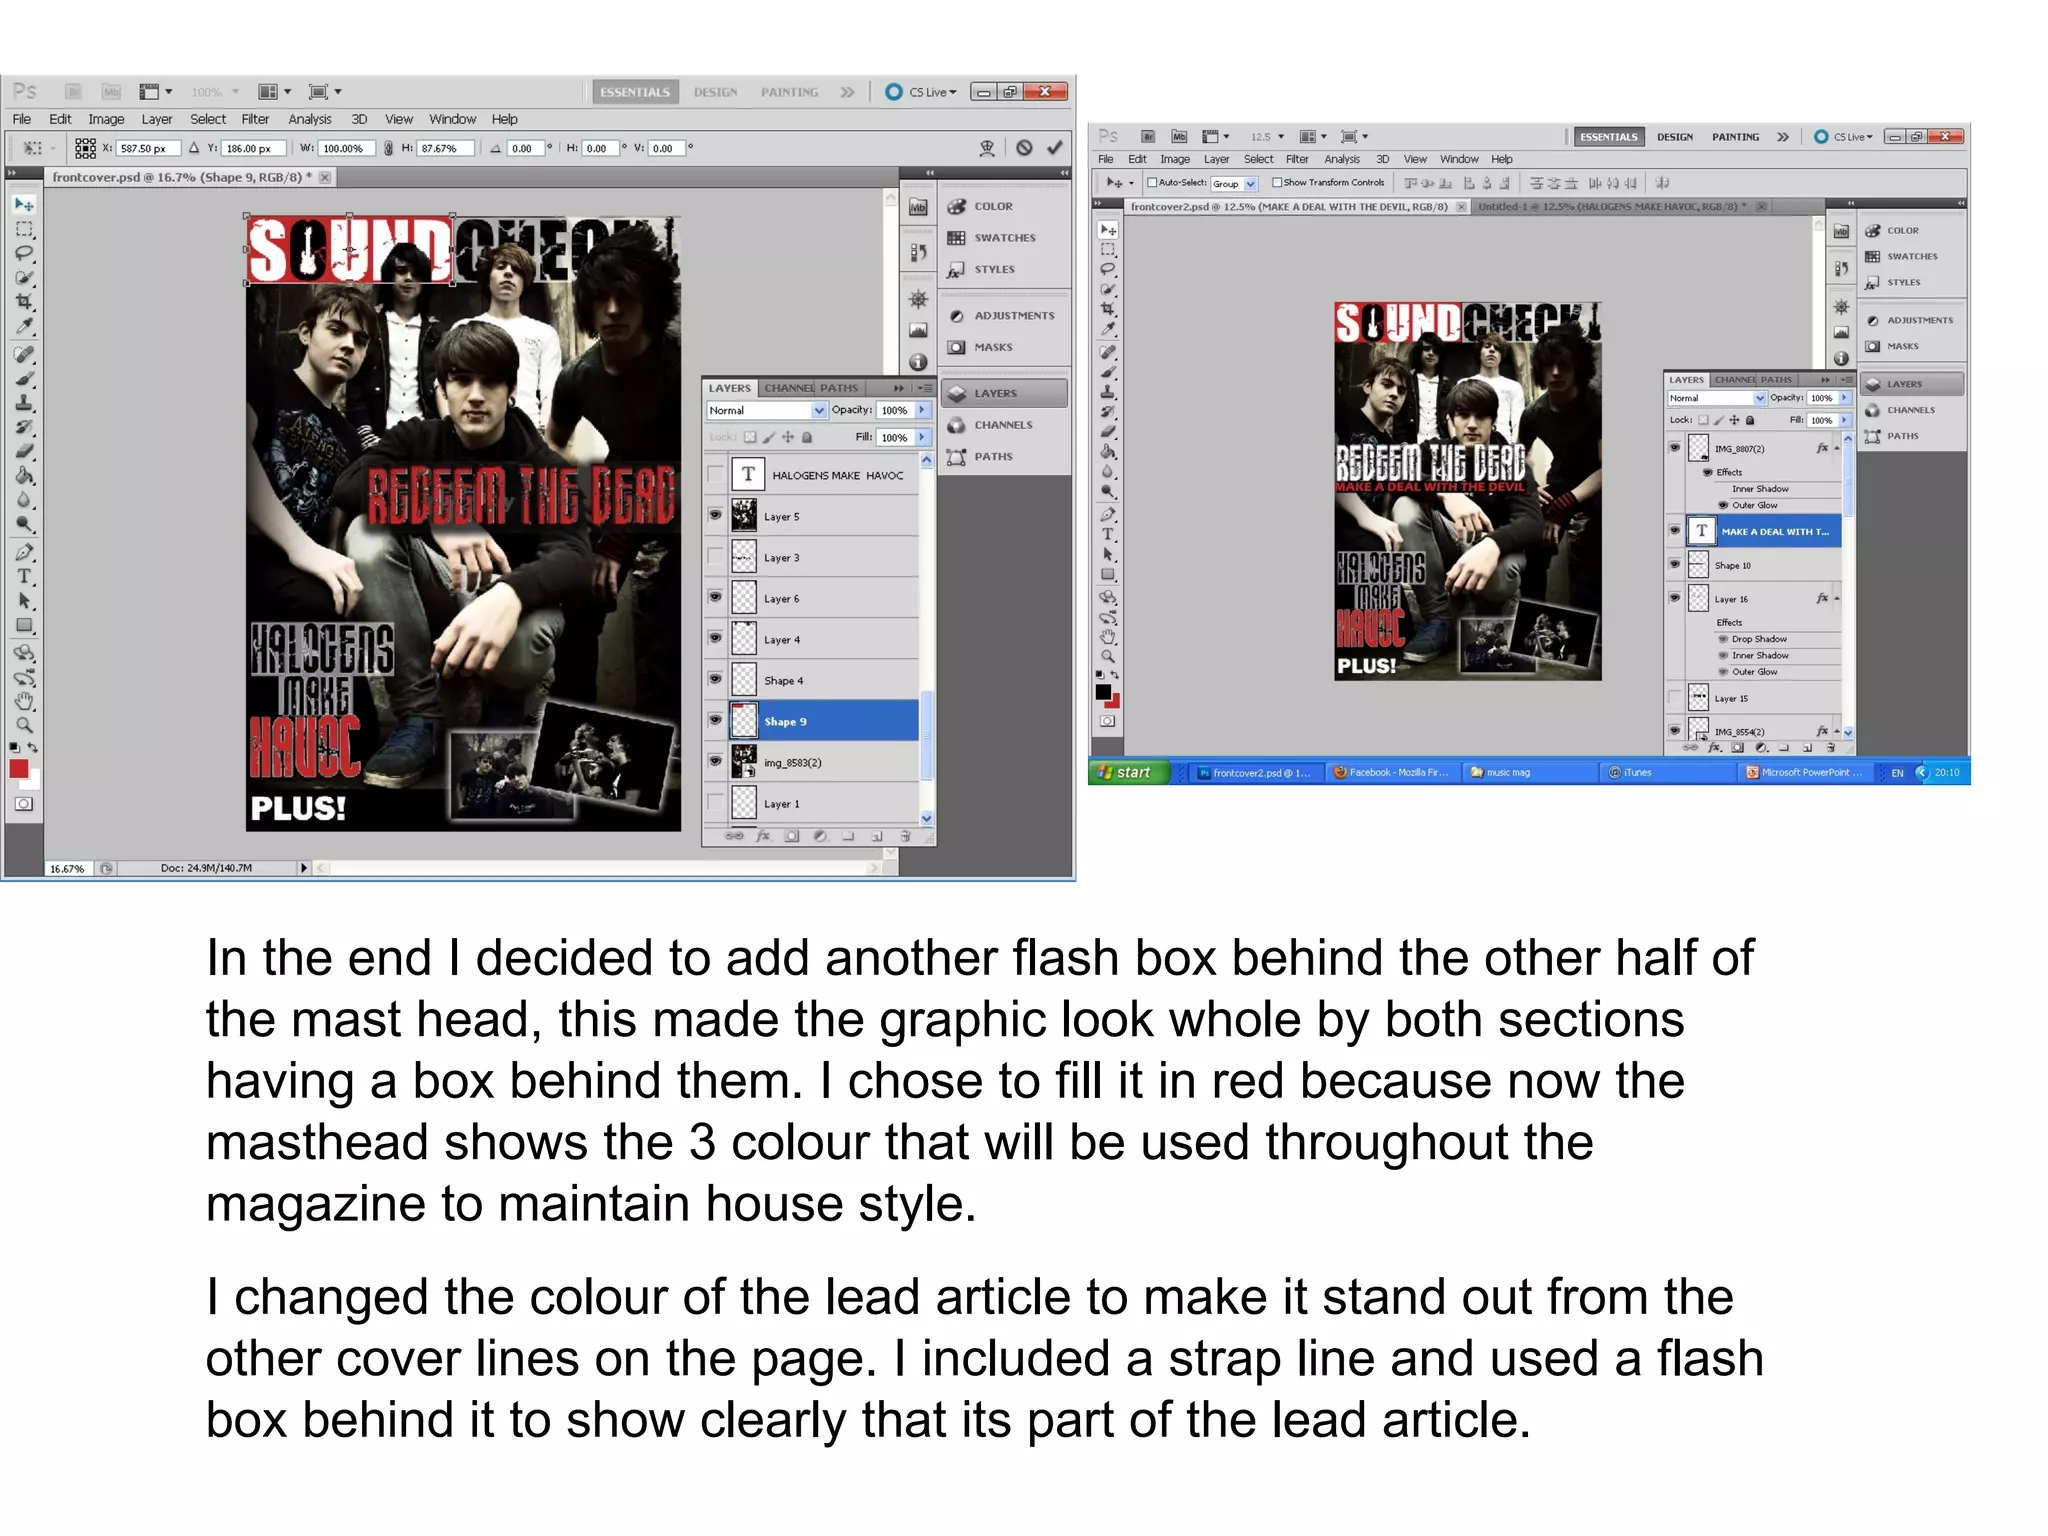Select the Pen tool in left window
The image size is (2048, 1536).
click(x=24, y=552)
